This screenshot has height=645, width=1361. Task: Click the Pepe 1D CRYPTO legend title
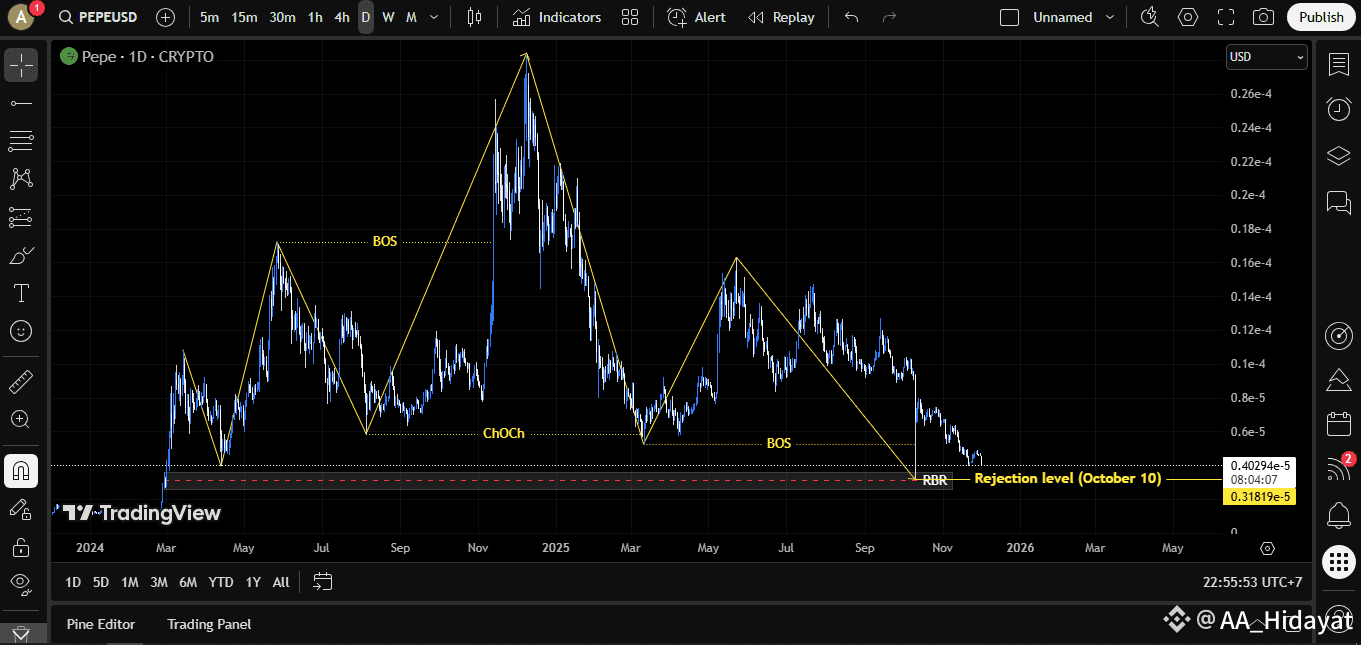click(x=148, y=57)
